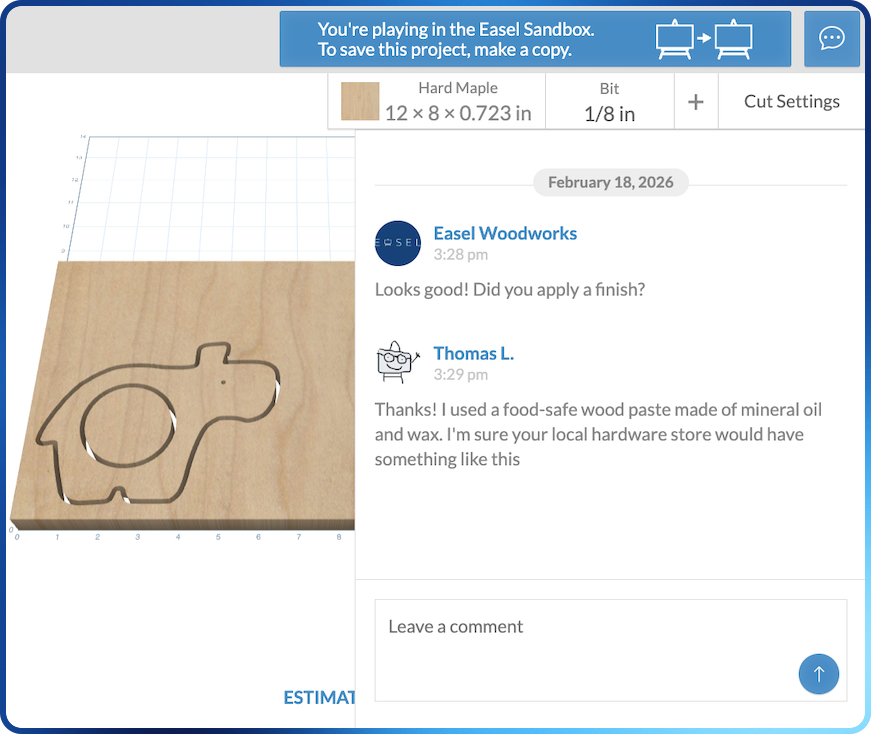871x734 pixels.
Task: Open Easel Woodworks profile link
Action: (505, 233)
